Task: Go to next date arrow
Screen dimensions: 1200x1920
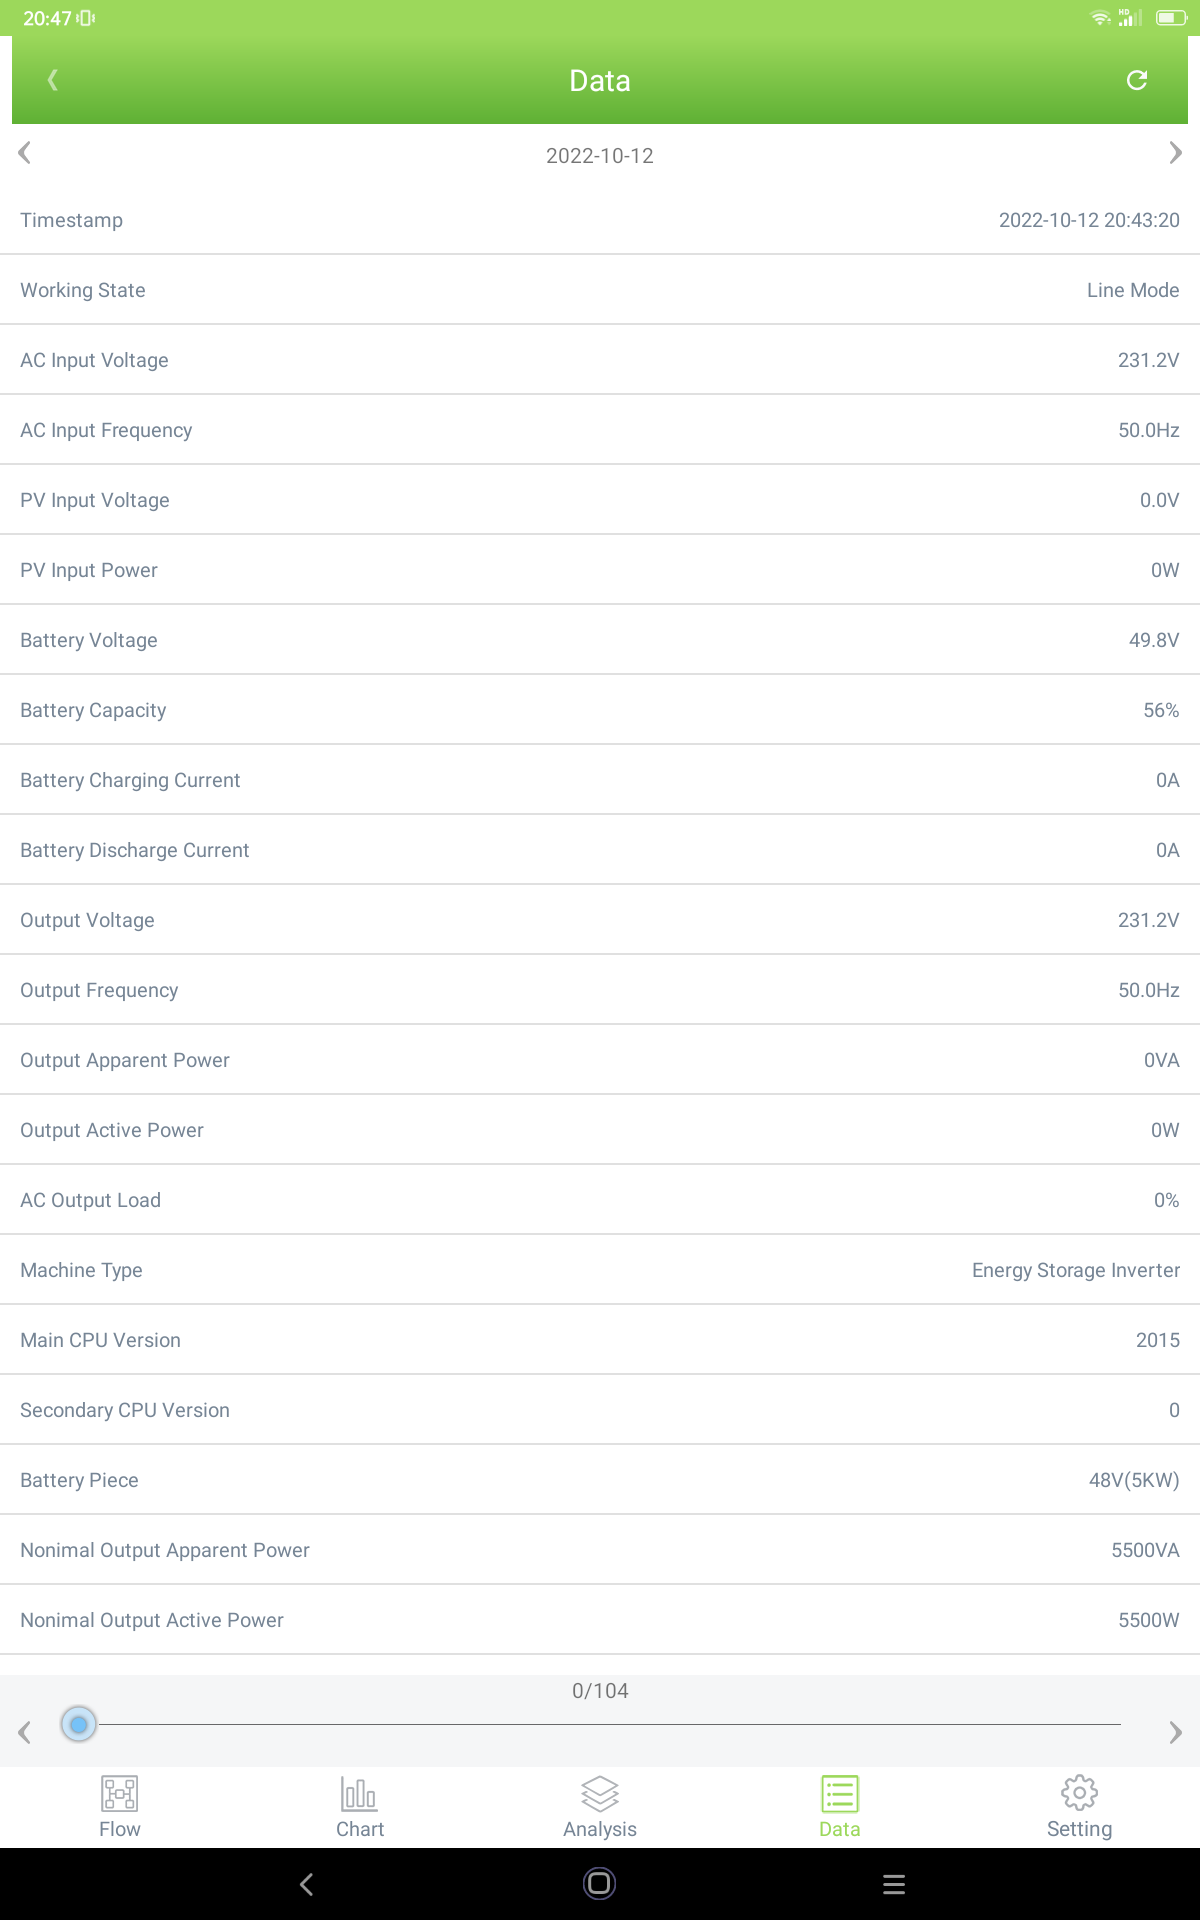Action: click(1175, 153)
